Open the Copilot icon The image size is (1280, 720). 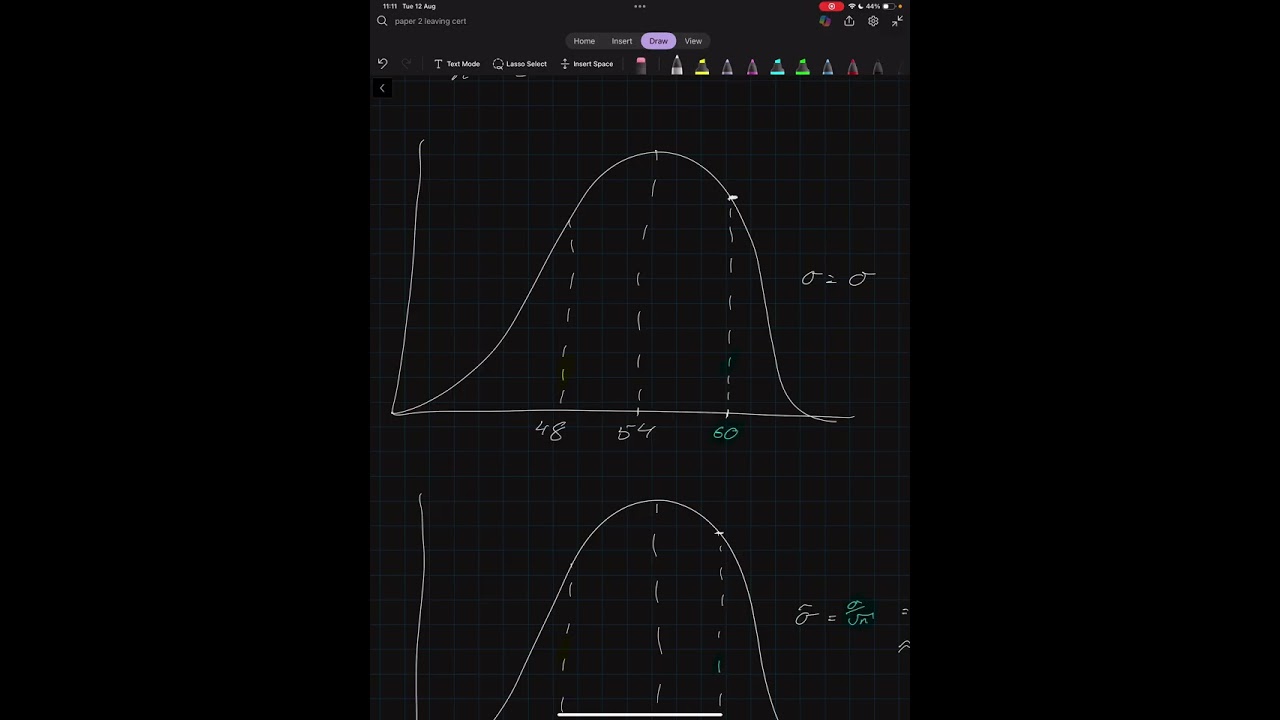click(825, 21)
